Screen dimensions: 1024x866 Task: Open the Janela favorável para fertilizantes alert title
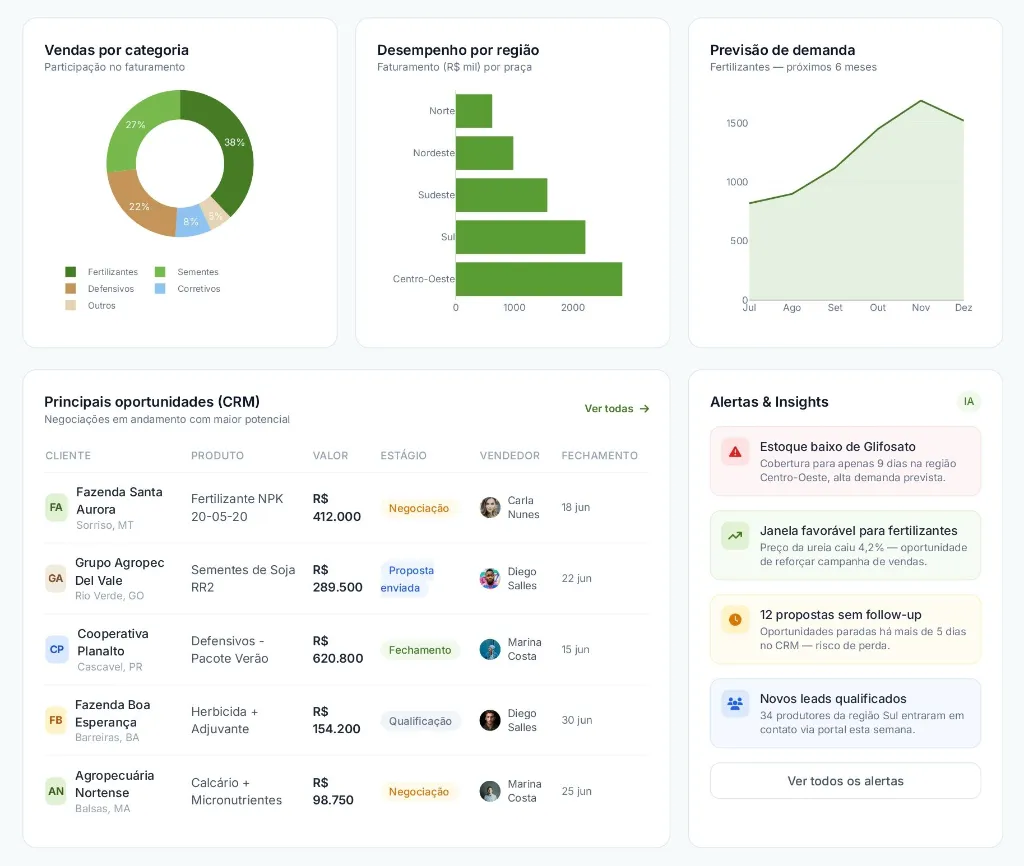(858, 531)
